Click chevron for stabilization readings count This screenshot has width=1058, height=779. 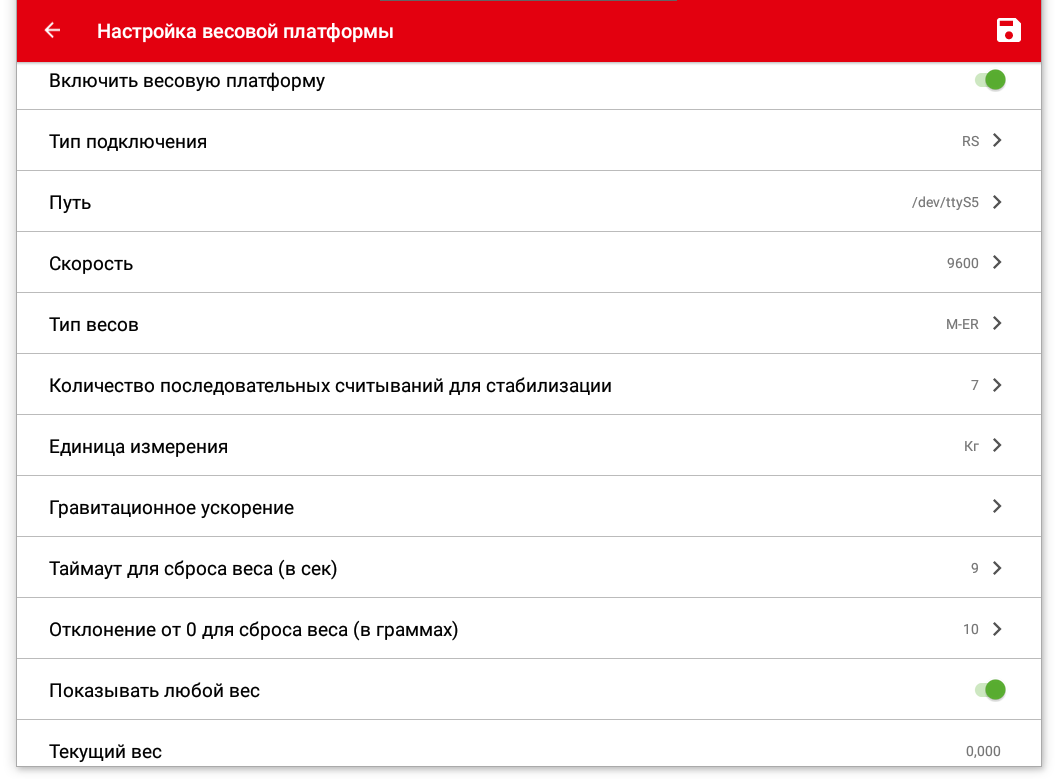tap(996, 385)
